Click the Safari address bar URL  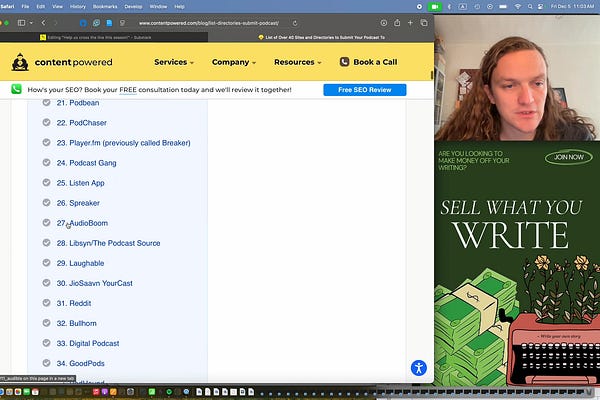click(x=209, y=23)
